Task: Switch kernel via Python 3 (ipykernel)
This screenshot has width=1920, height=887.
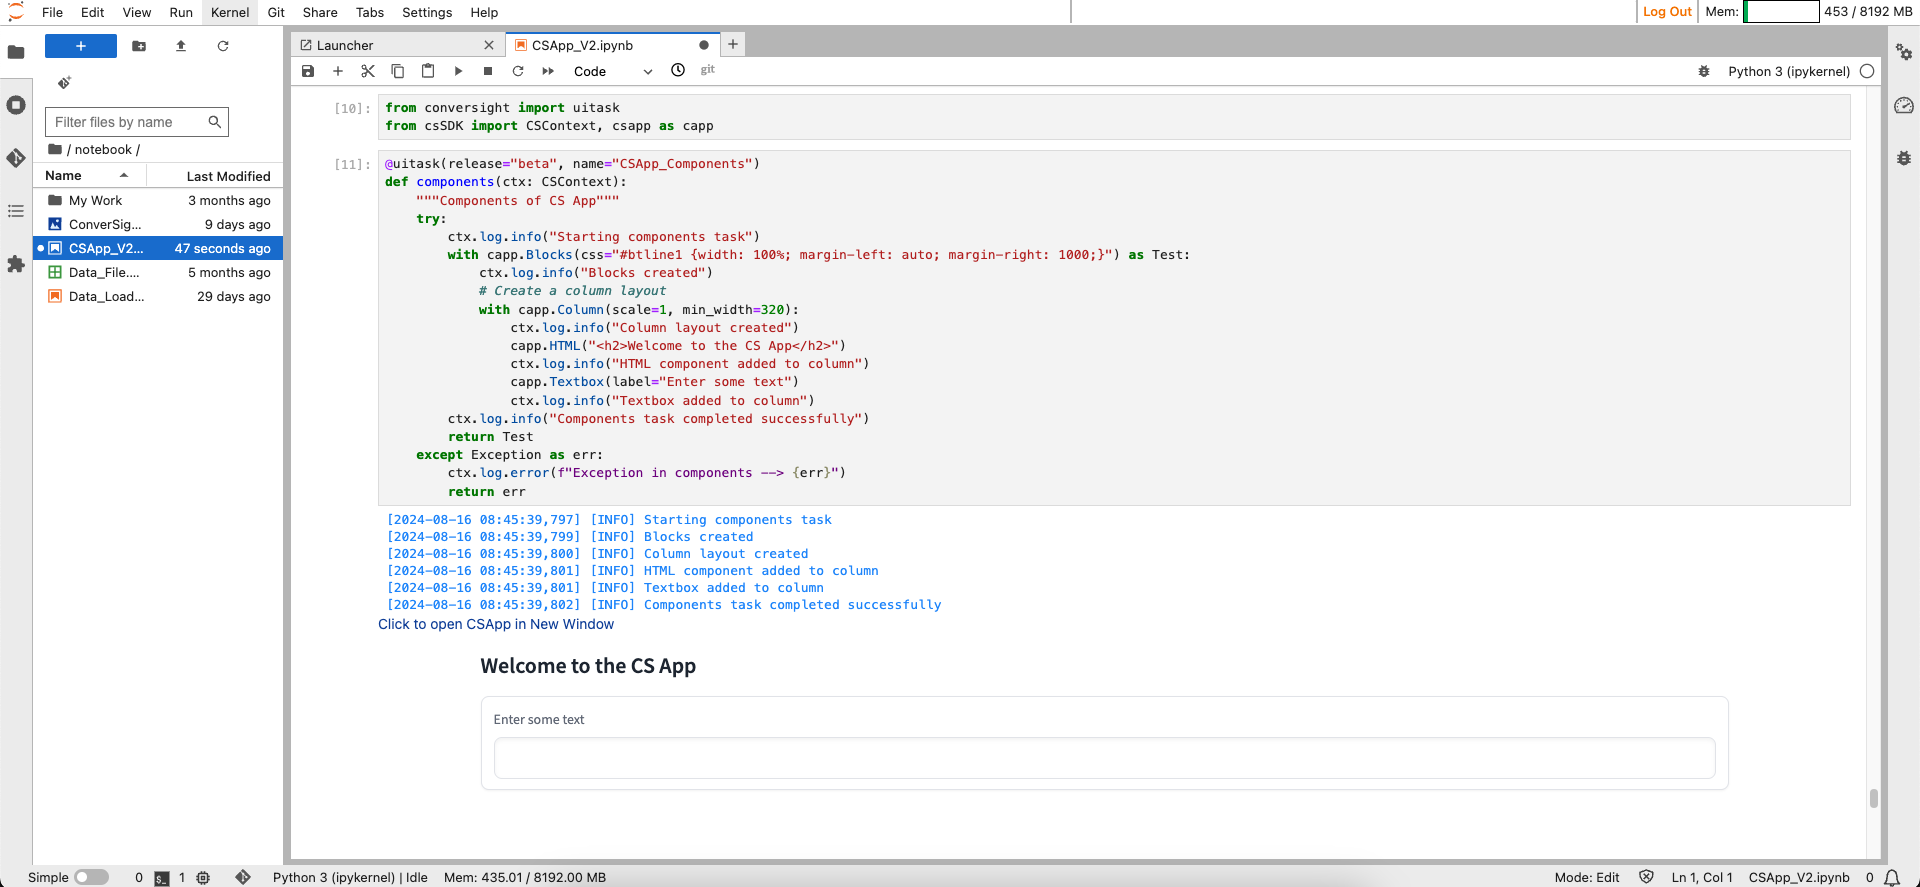Action: 1789,71
